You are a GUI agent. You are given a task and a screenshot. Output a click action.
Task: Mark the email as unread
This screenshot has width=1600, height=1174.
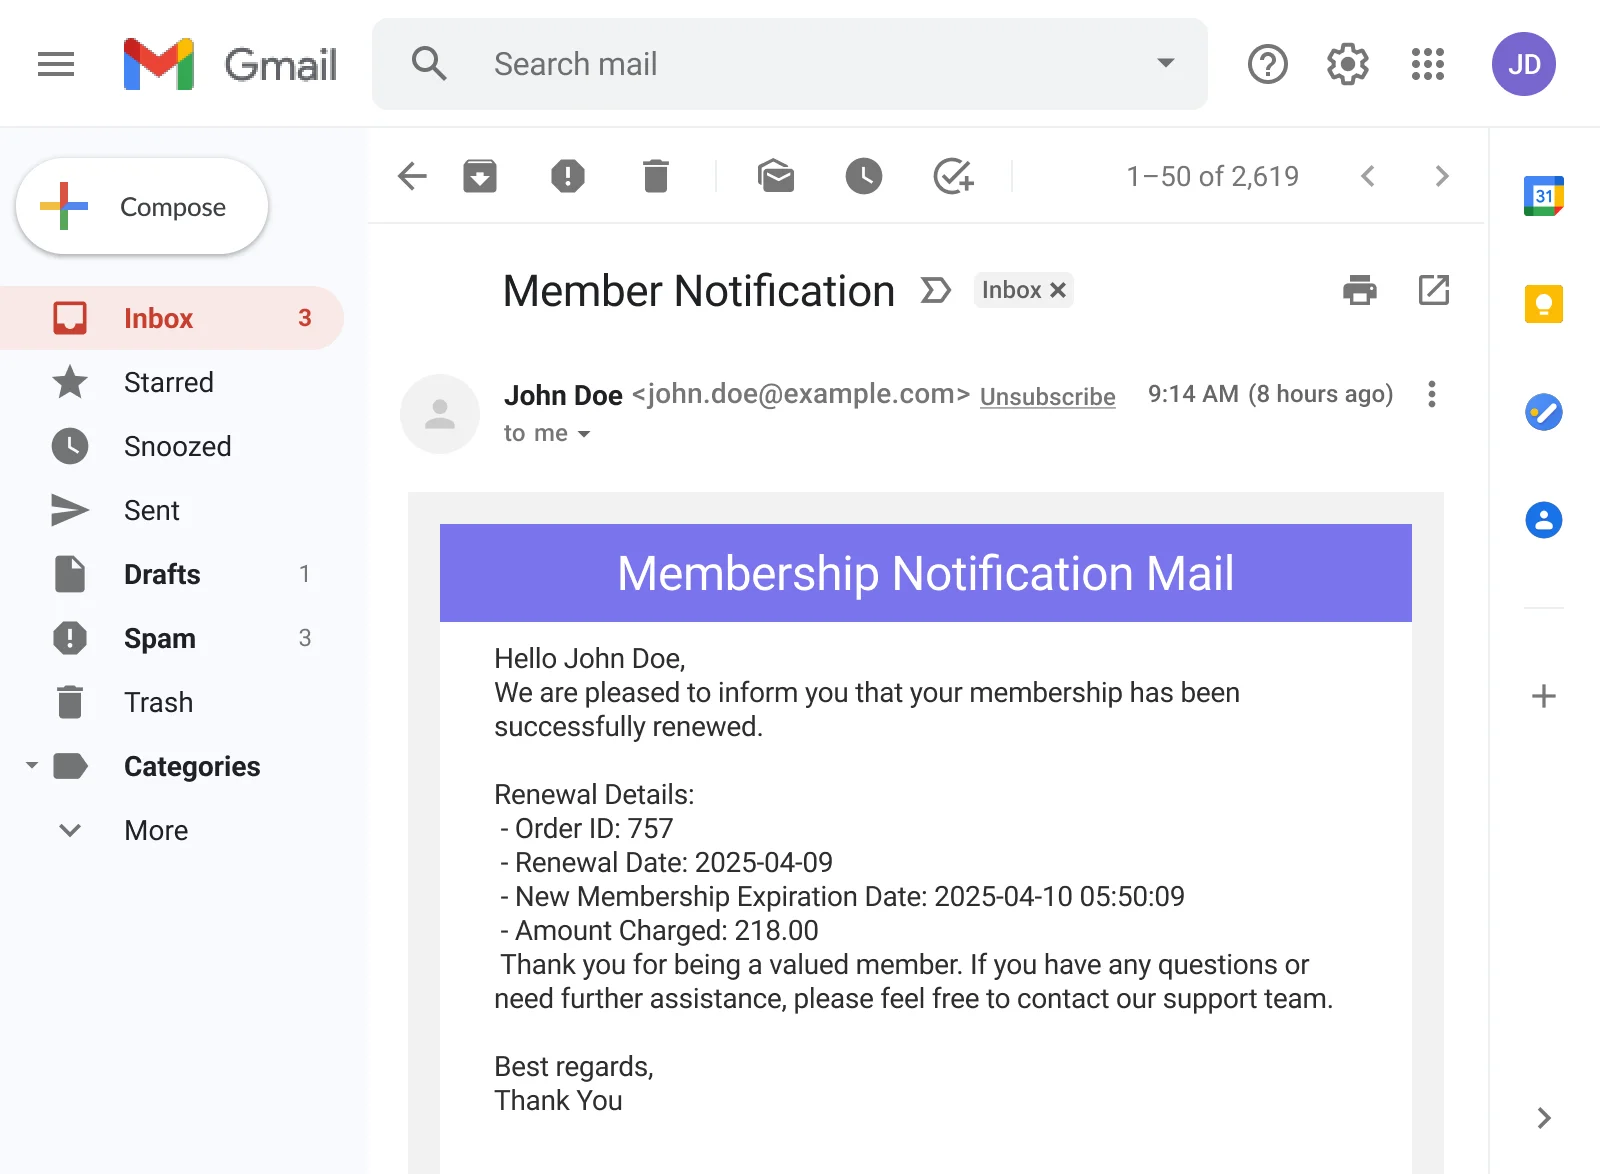point(777,176)
